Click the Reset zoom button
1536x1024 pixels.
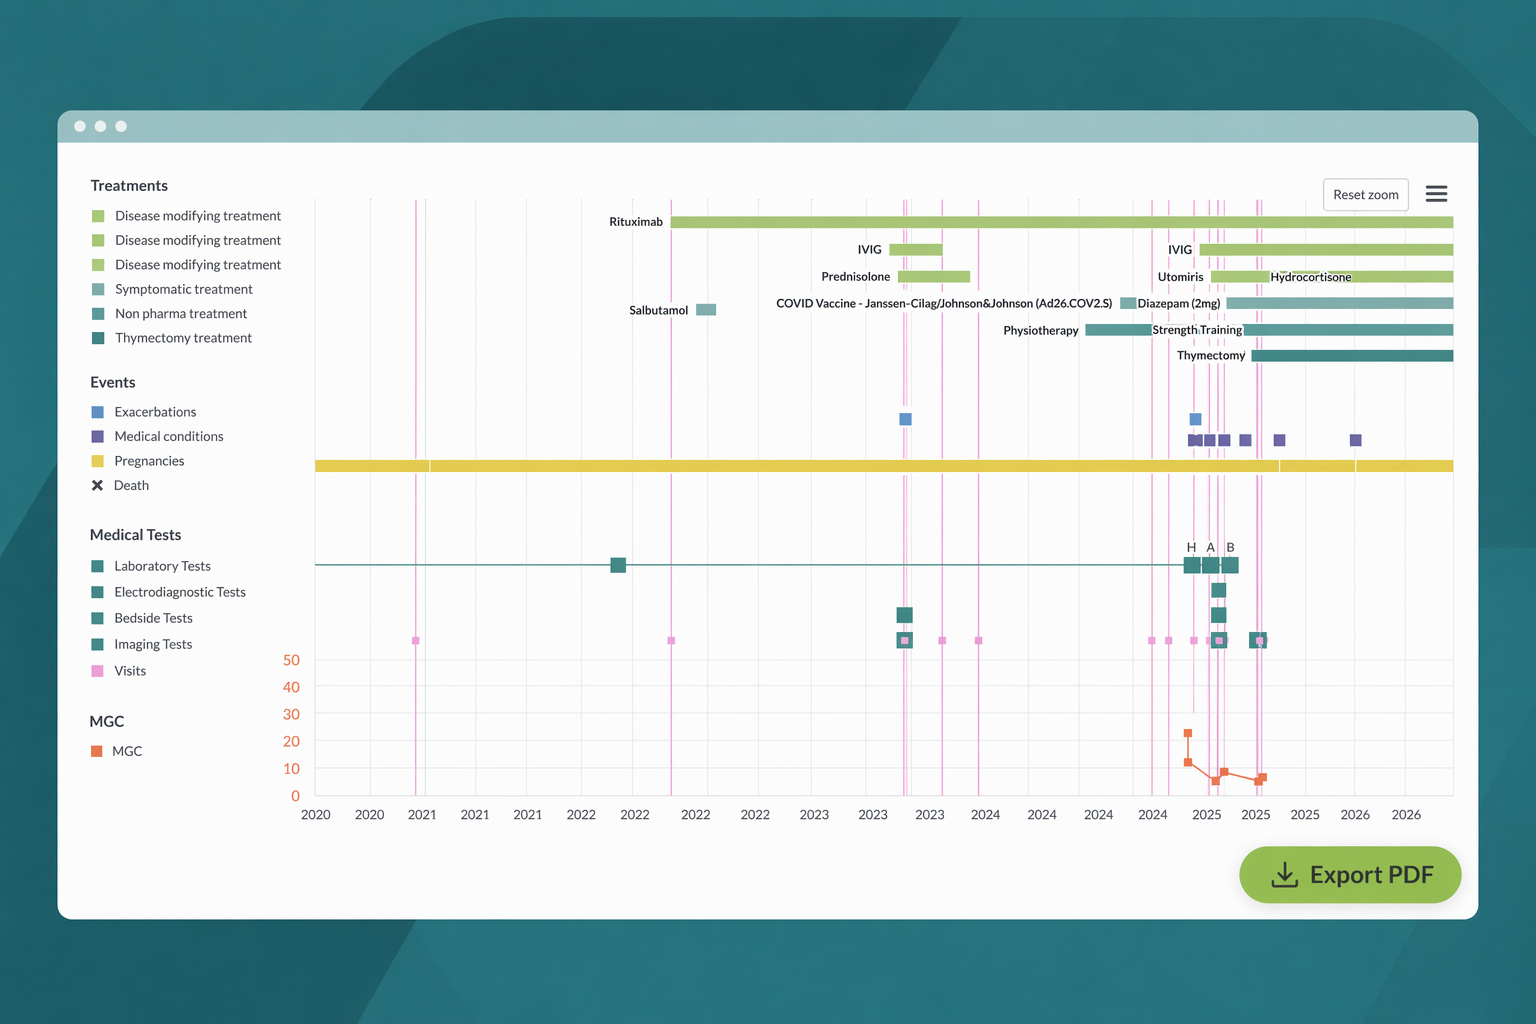(1365, 195)
